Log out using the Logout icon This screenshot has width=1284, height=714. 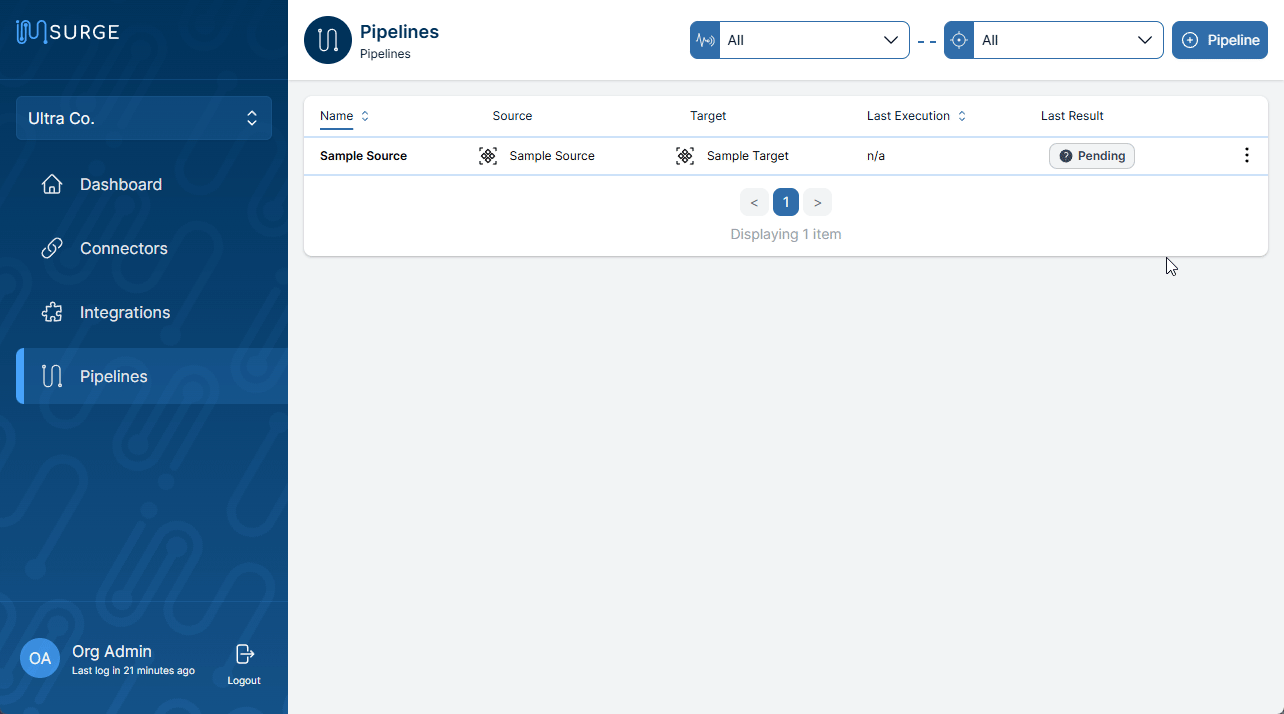pyautogui.click(x=244, y=655)
